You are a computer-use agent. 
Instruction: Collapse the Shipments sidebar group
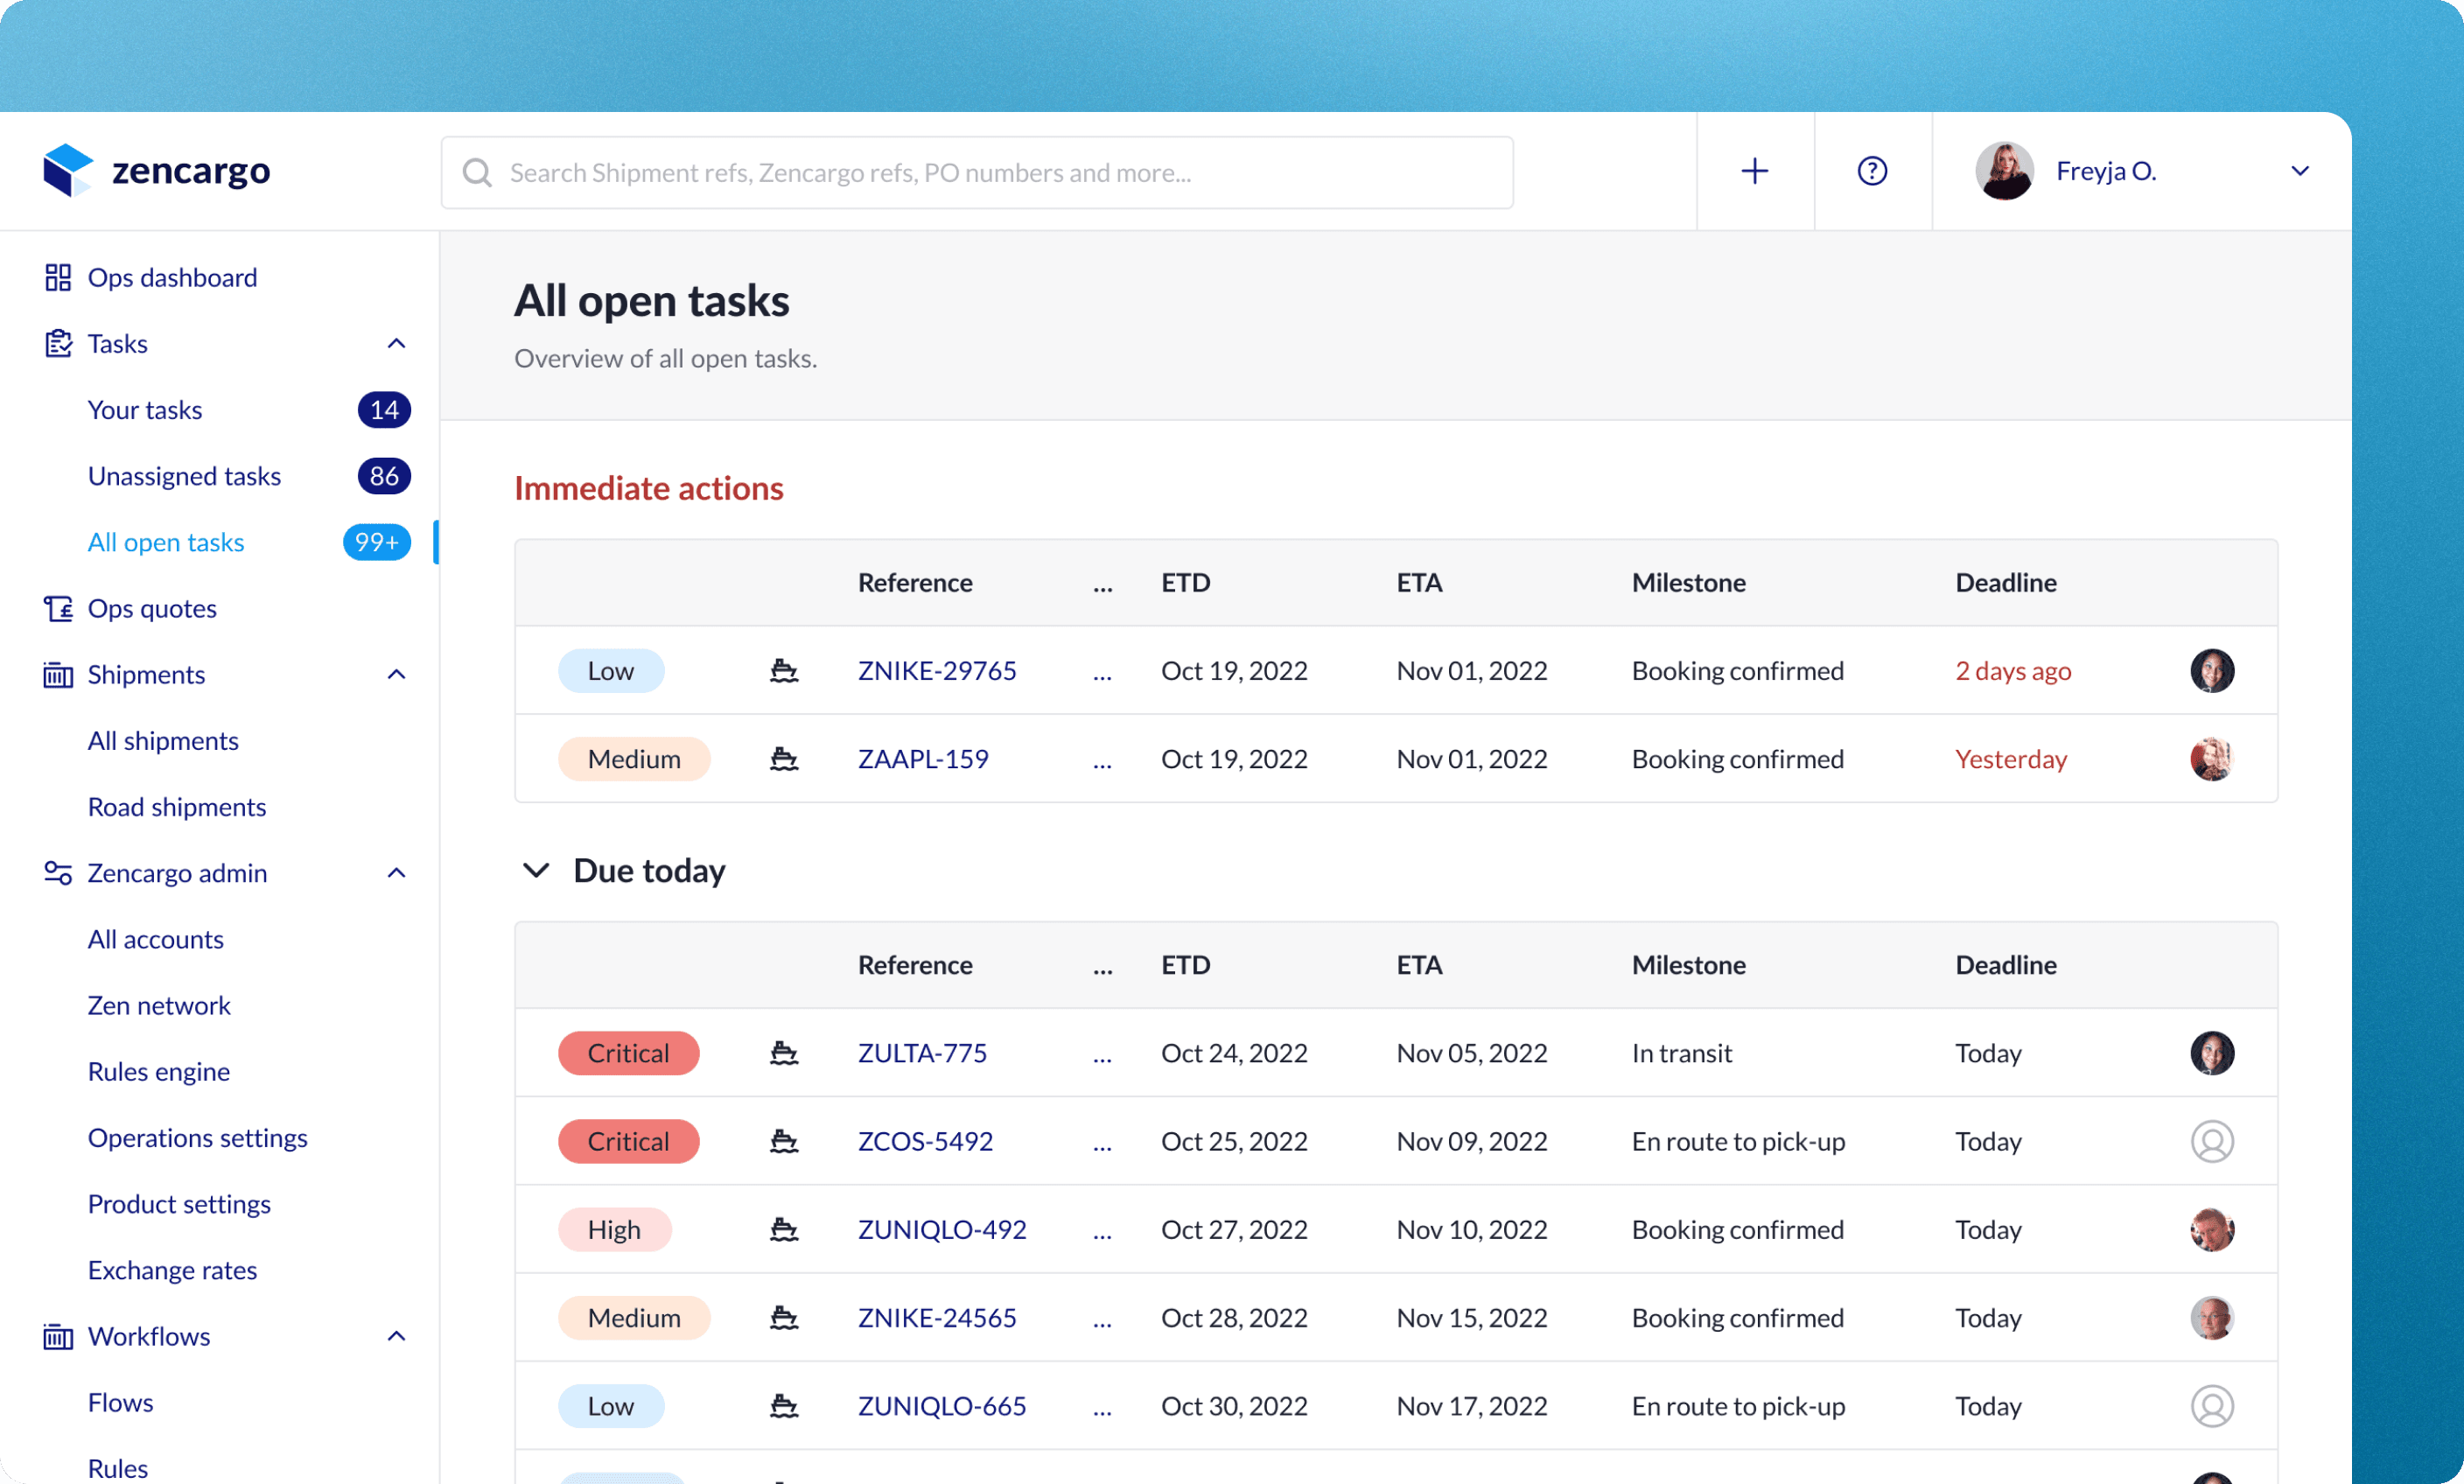pyautogui.click(x=396, y=674)
